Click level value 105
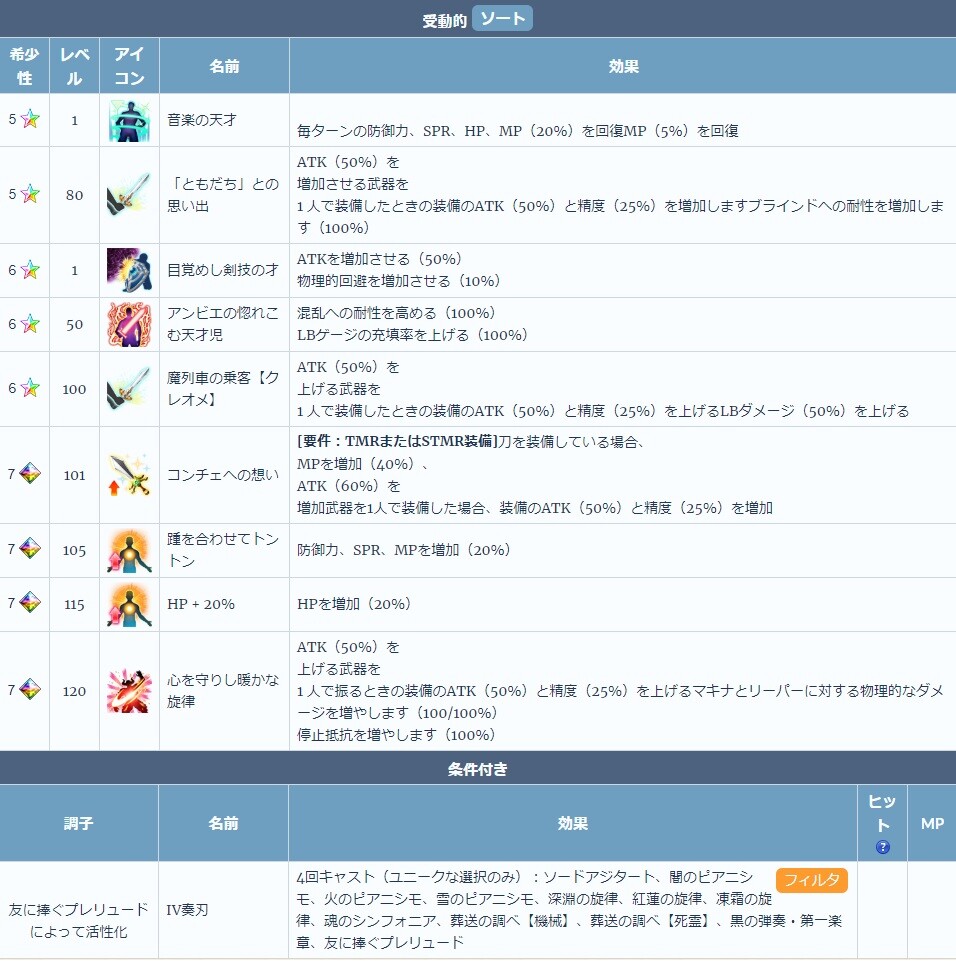Screen dimensions: 956x961 74,550
